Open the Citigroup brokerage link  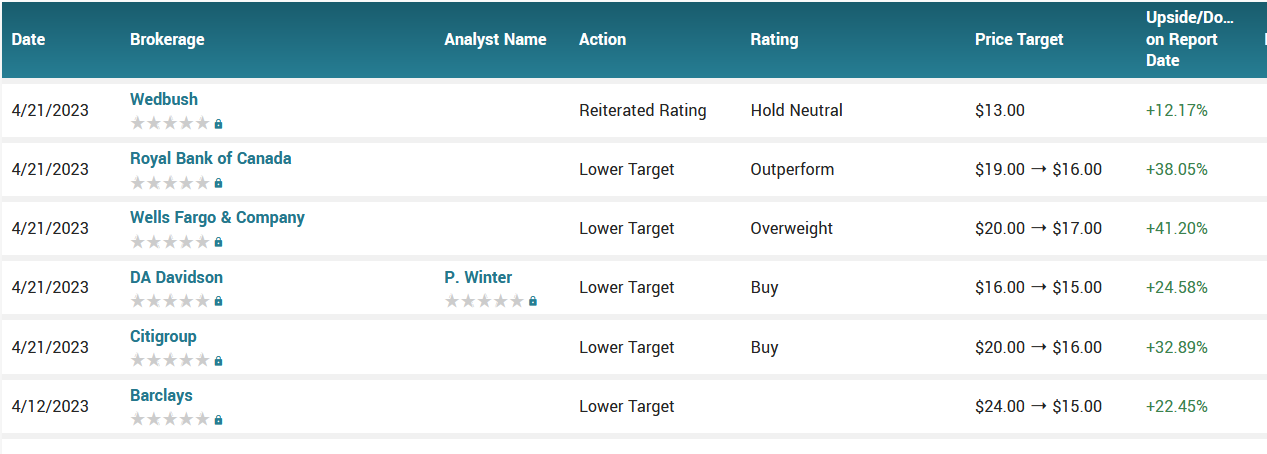click(163, 336)
